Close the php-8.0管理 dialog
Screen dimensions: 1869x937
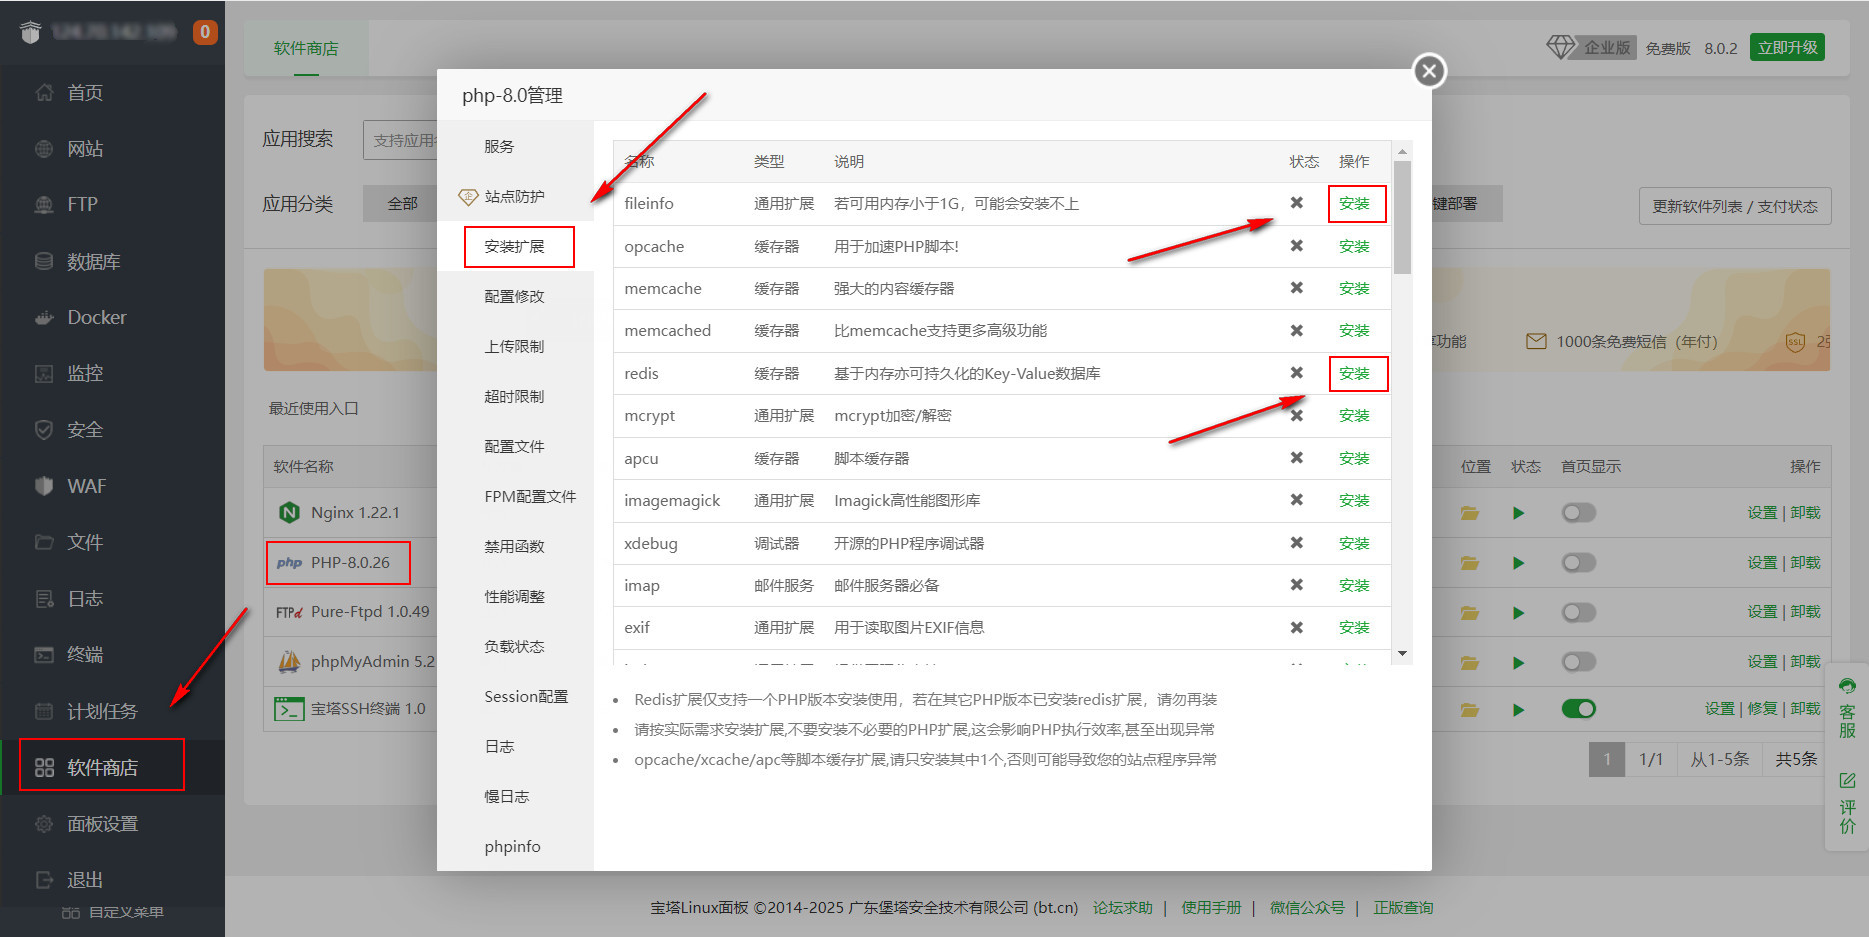(x=1429, y=71)
